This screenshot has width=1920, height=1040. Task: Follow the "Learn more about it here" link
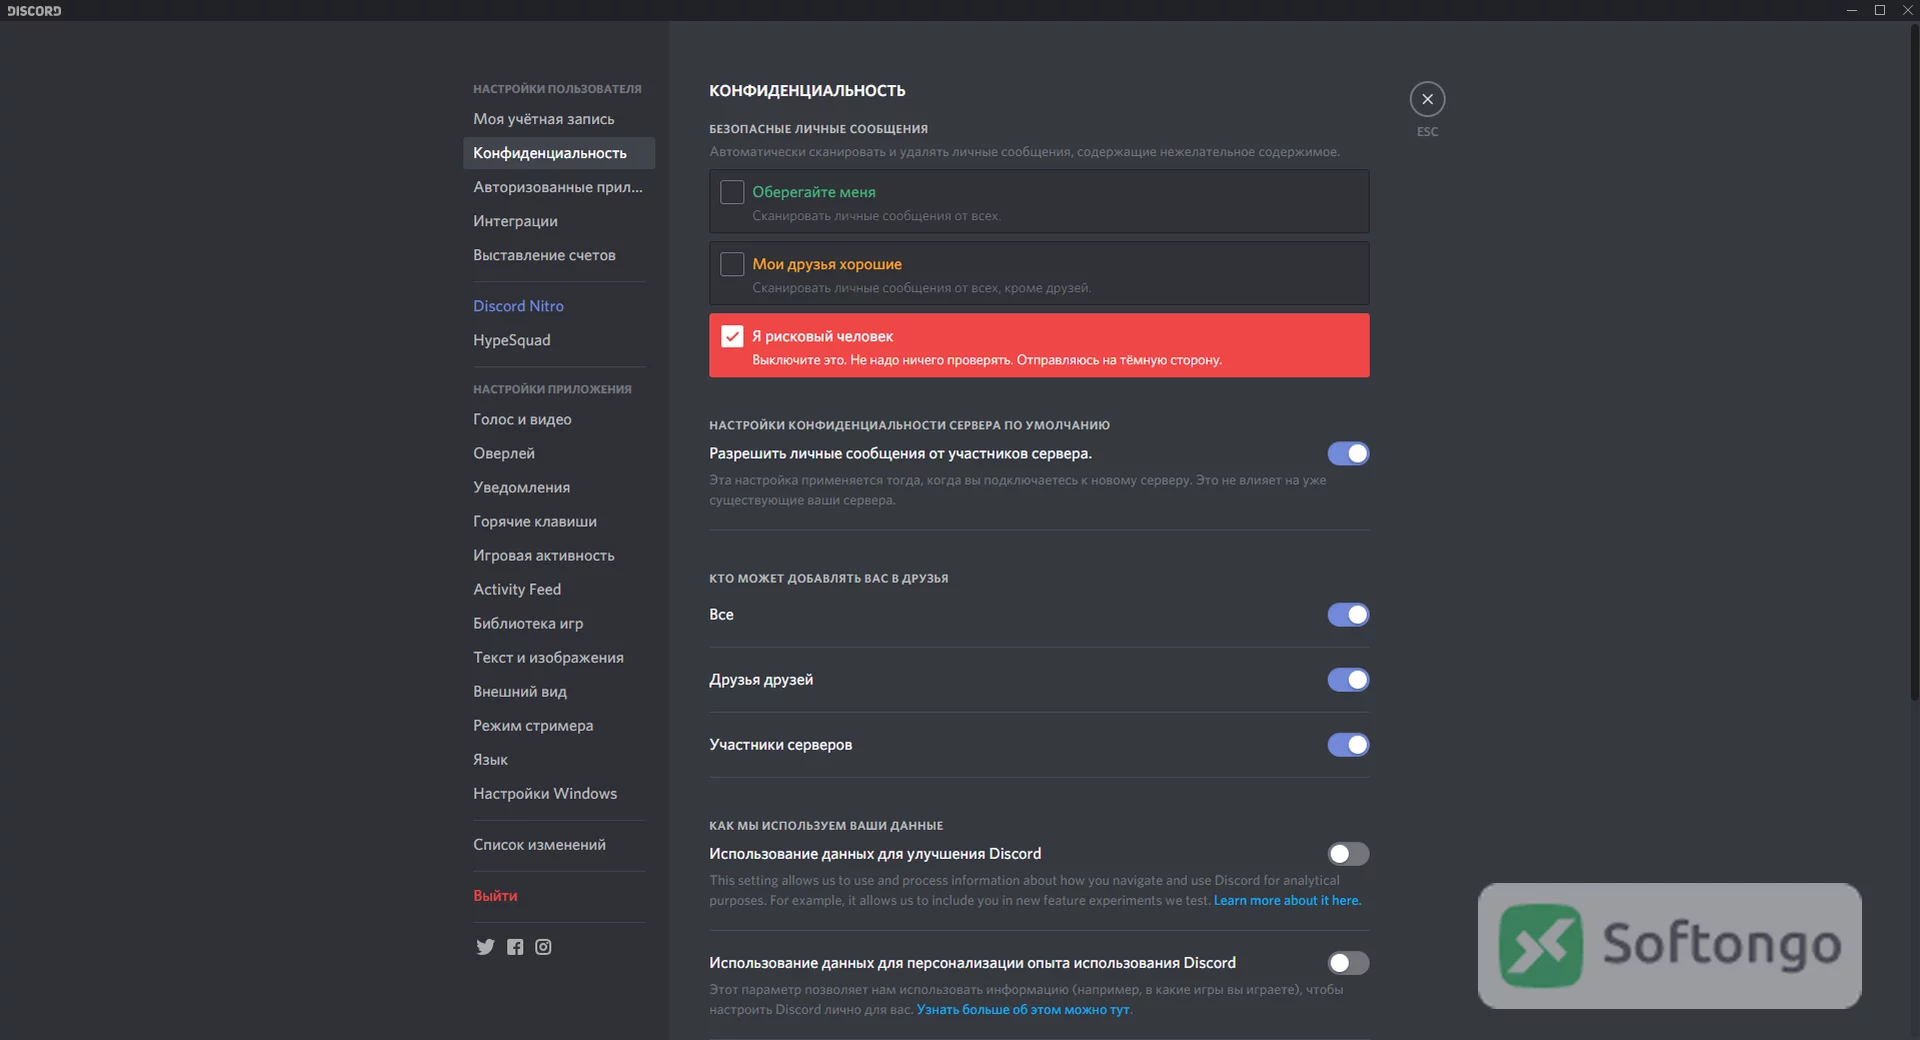click(x=1287, y=901)
